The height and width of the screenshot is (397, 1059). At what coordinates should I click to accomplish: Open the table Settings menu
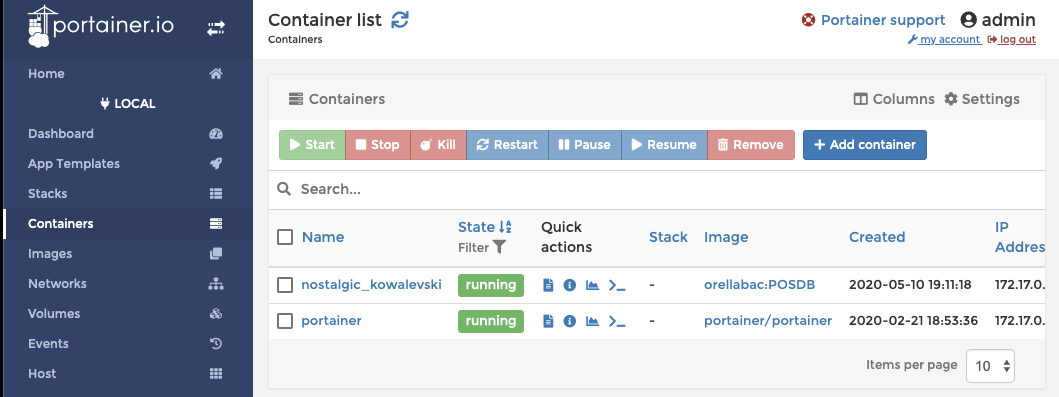pos(982,99)
